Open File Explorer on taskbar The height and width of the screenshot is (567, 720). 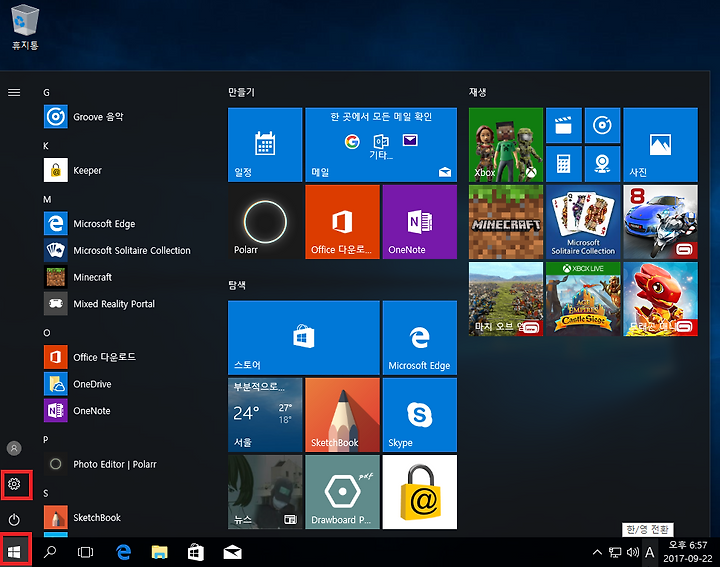click(x=159, y=552)
